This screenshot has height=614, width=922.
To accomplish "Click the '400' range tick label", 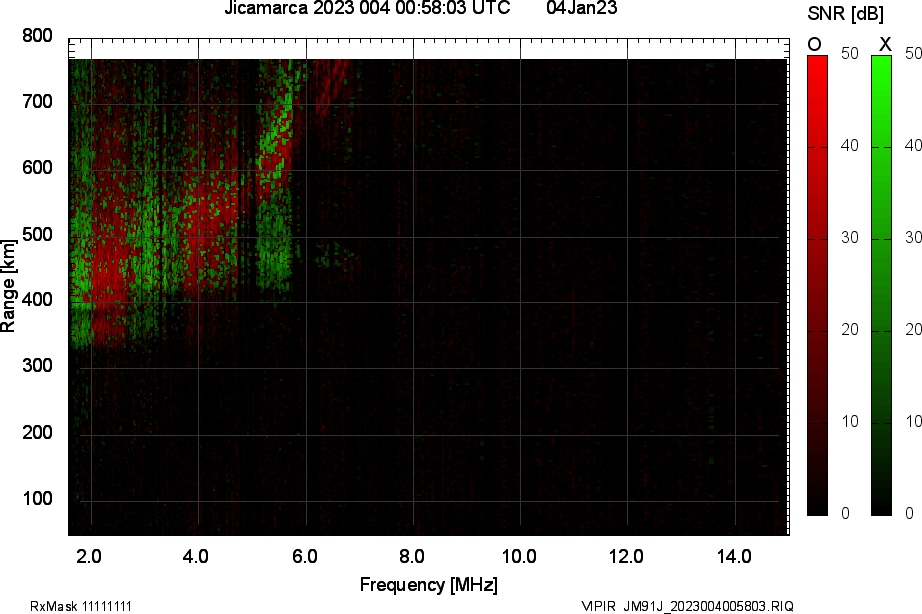I will pyautogui.click(x=38, y=300).
